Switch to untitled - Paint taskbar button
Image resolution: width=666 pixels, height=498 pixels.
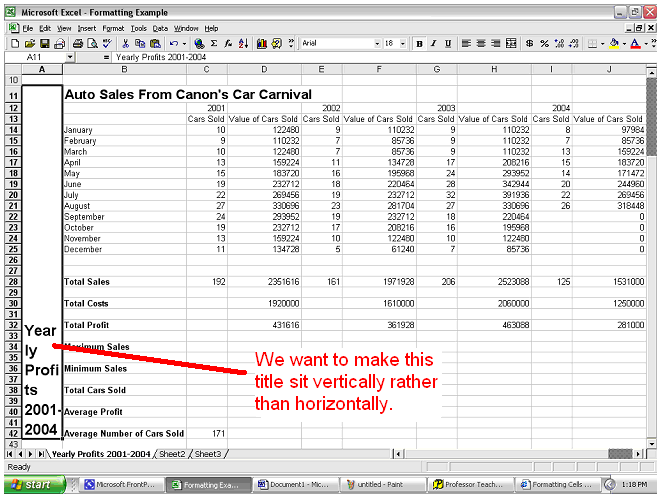pyautogui.click(x=381, y=484)
